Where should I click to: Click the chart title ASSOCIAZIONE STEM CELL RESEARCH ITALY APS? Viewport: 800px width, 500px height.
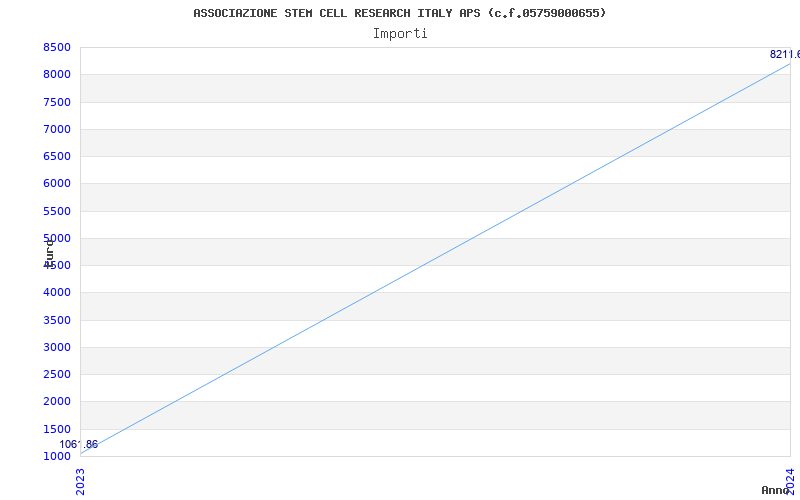click(x=399, y=13)
